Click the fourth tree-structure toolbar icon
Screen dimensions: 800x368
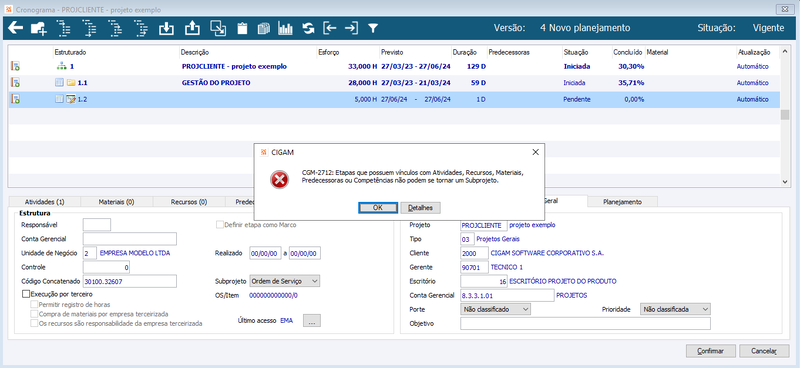140,28
